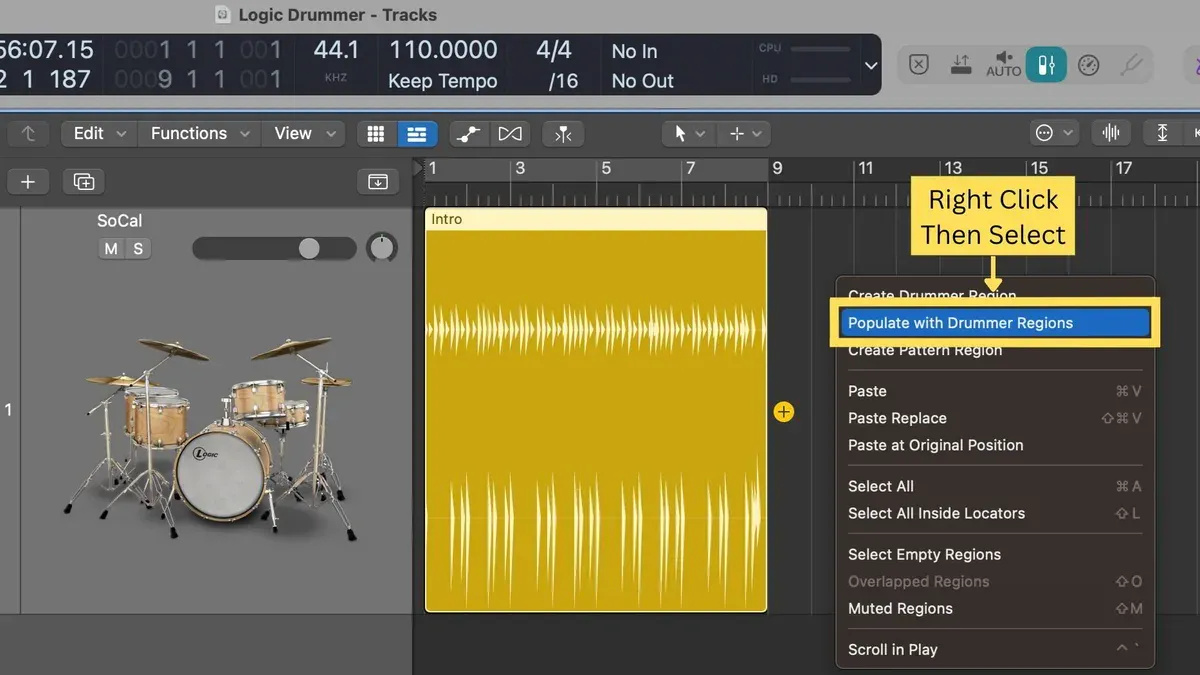Click the grayed tuner icon
Screen dimensions: 1200x675
tap(1132, 65)
